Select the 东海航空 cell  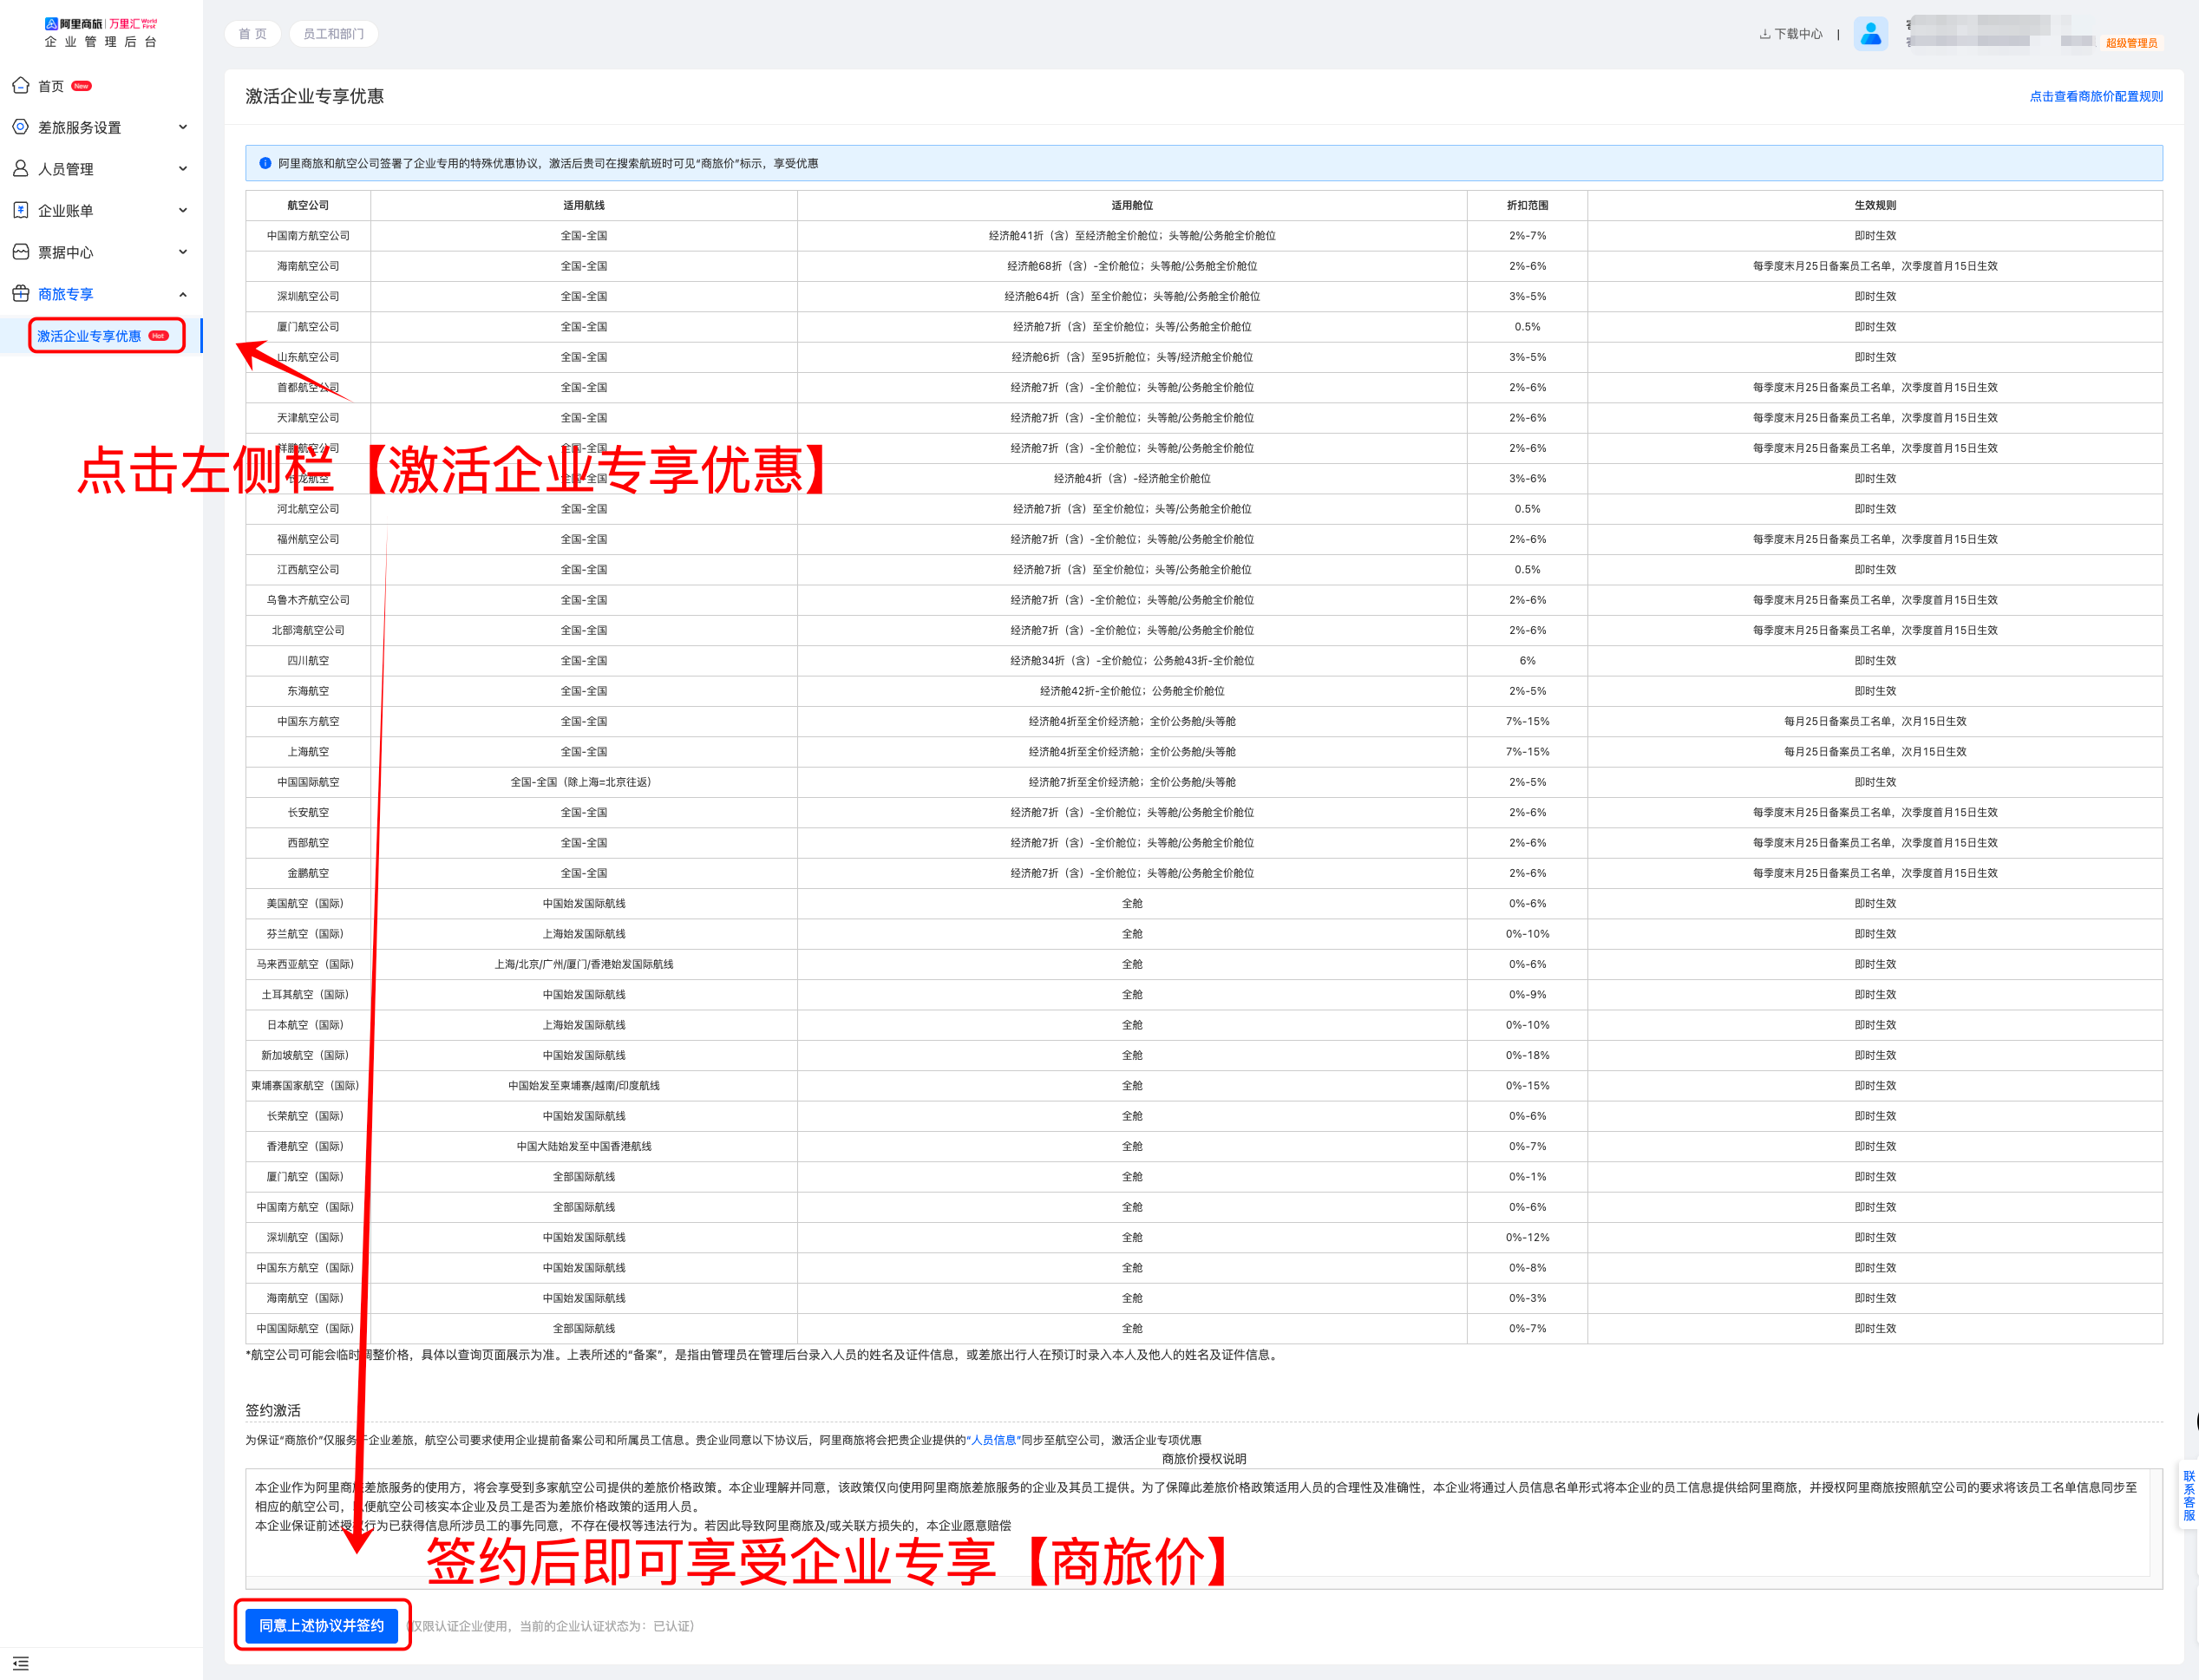[x=308, y=691]
